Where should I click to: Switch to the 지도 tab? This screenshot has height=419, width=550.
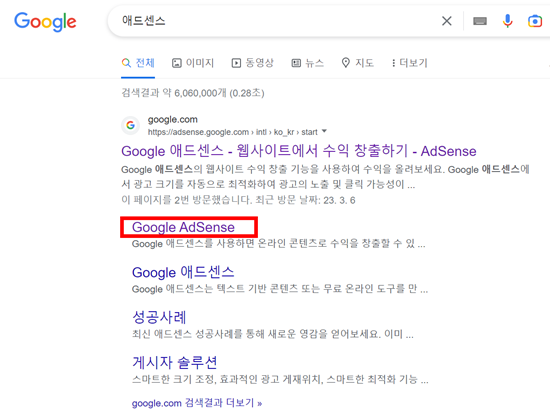point(357,63)
